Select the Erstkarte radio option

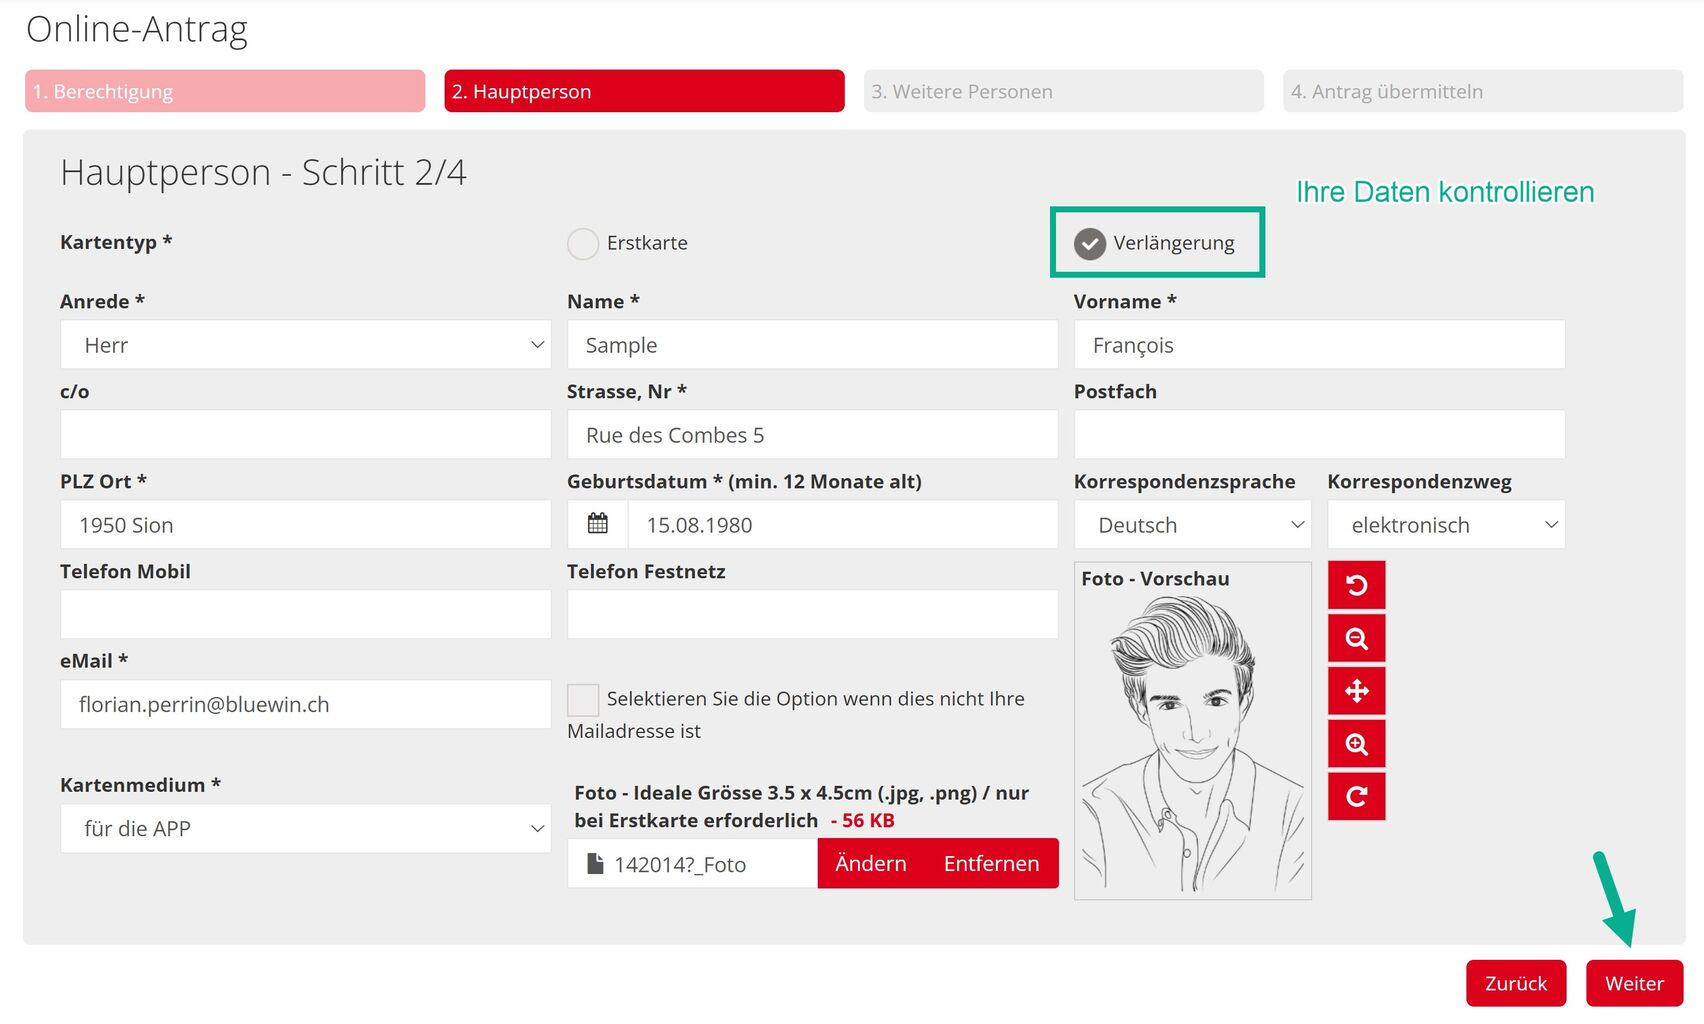pos(583,243)
